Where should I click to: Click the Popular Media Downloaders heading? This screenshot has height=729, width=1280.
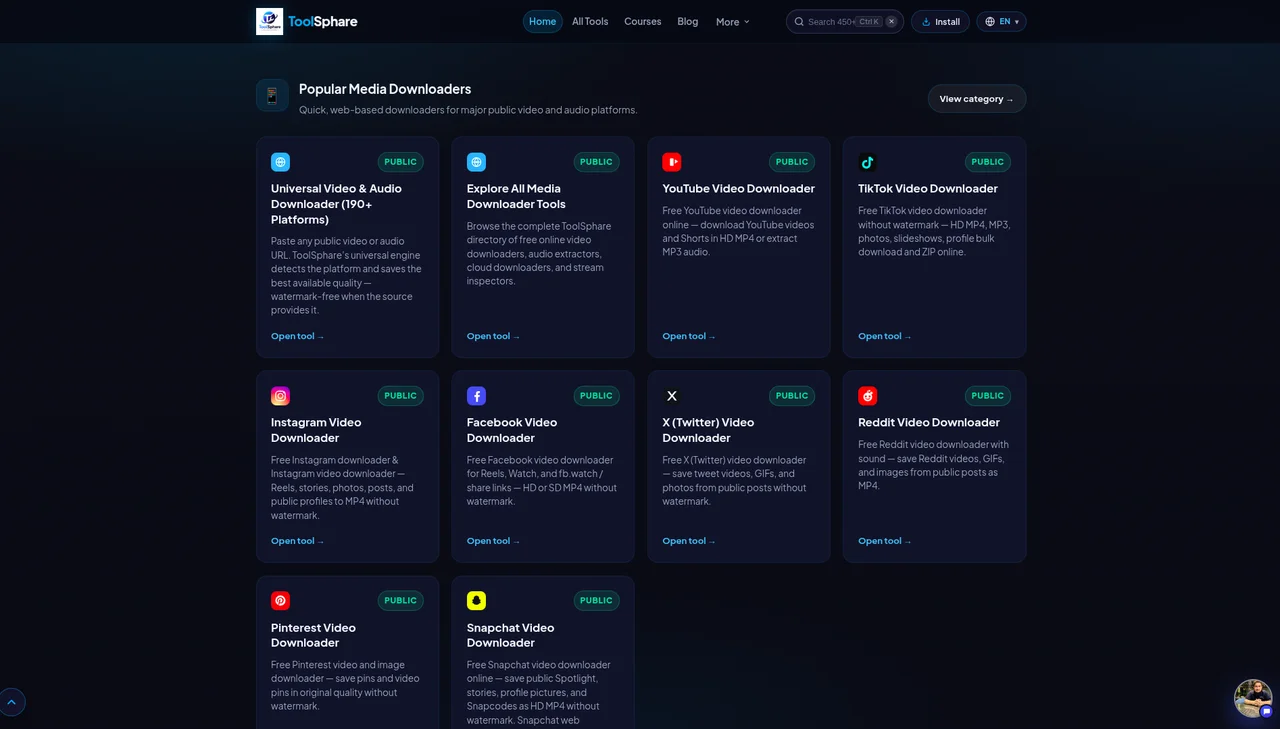point(385,89)
